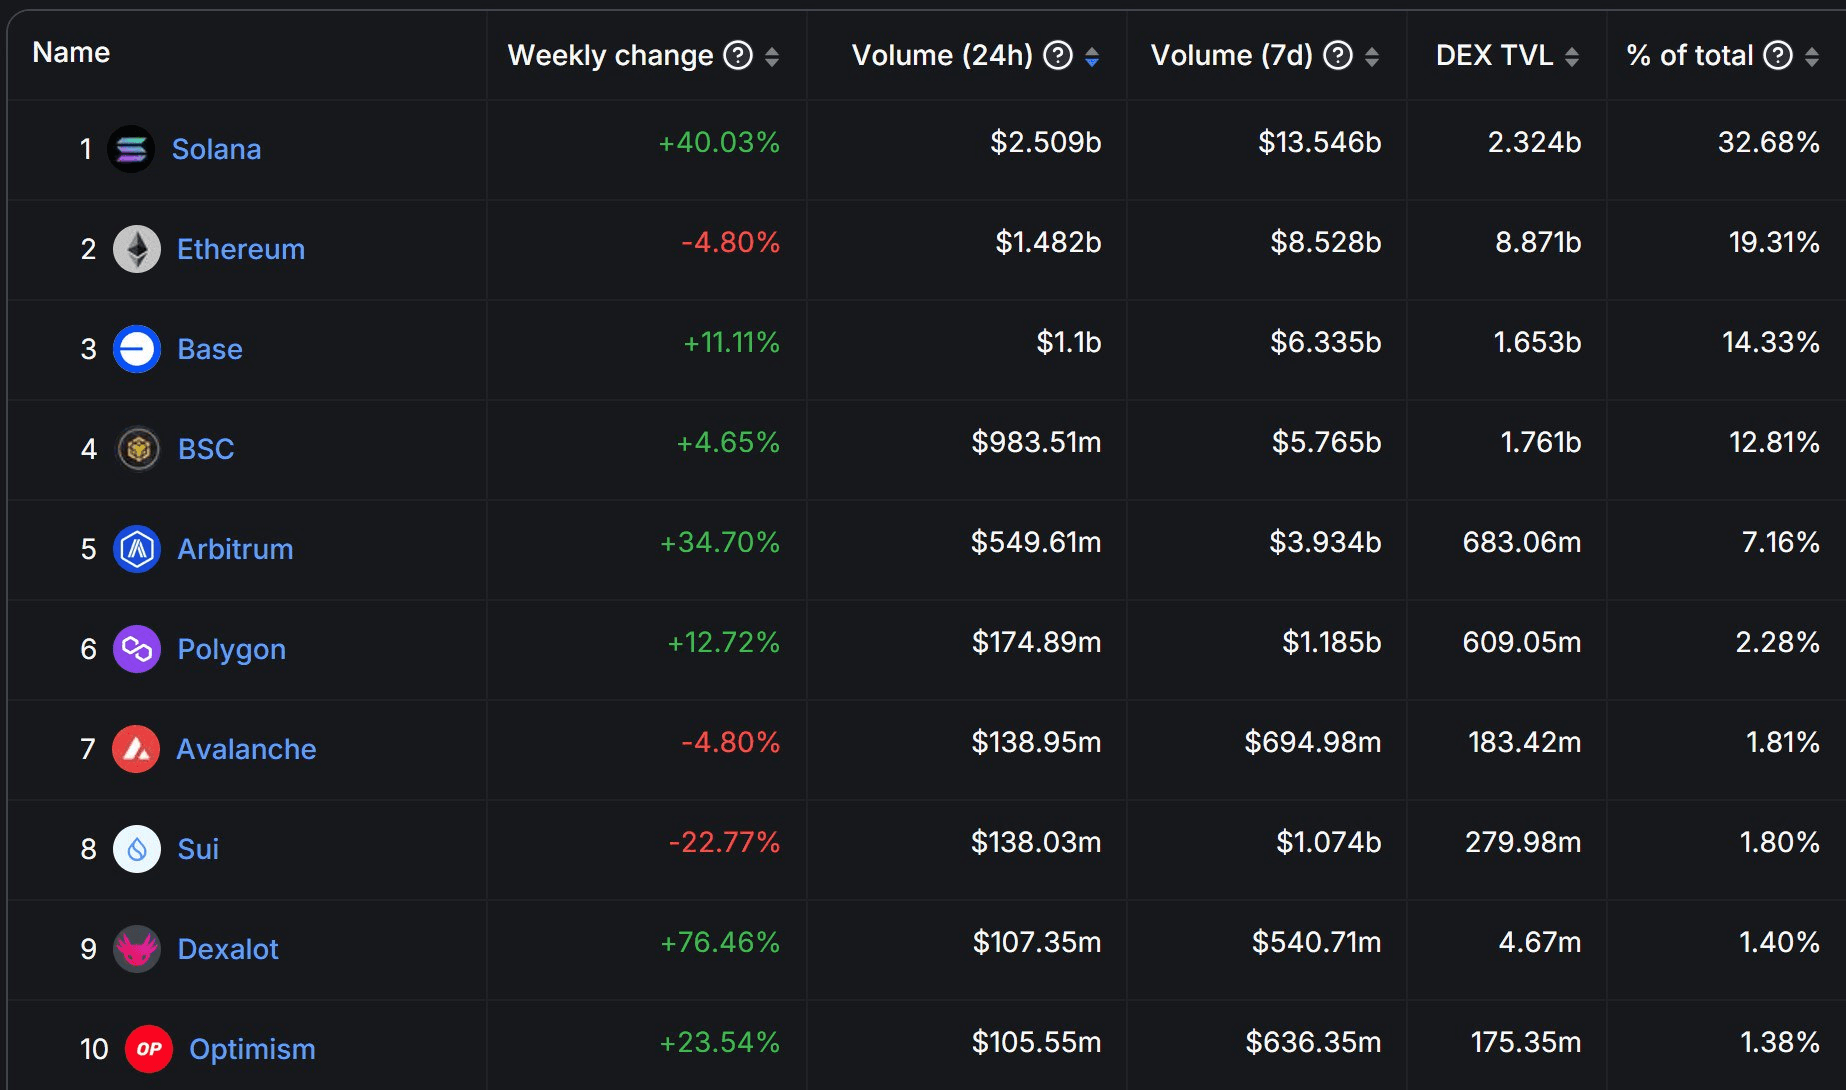Sort table by Weekly change arrows
The image size is (1846, 1090).
(x=772, y=56)
